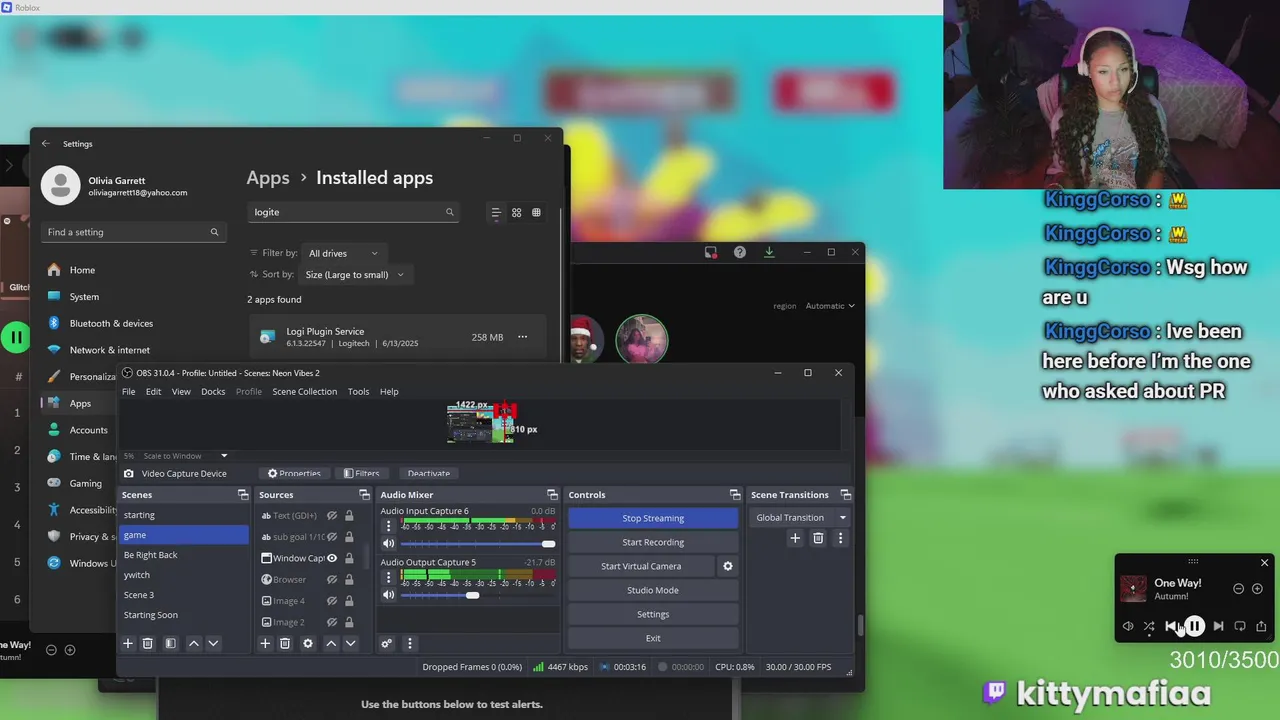Open scene filters icon in the Scenes panel
Screen dimensions: 1280x720
point(170,644)
